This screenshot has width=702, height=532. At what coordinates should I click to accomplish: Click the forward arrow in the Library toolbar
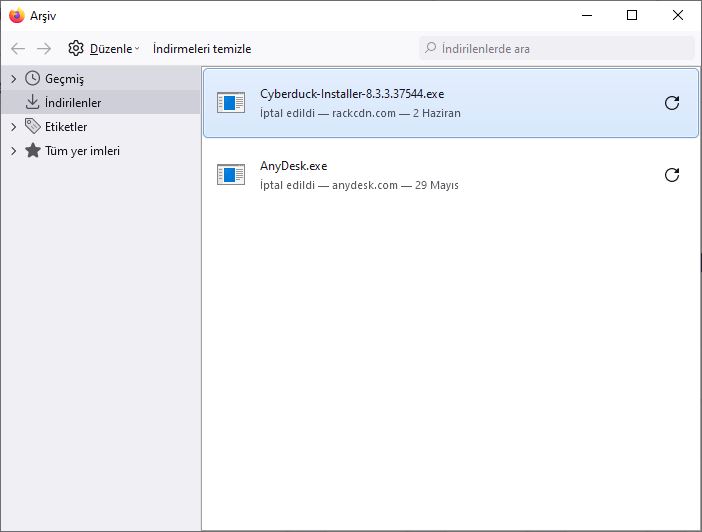pyautogui.click(x=44, y=48)
